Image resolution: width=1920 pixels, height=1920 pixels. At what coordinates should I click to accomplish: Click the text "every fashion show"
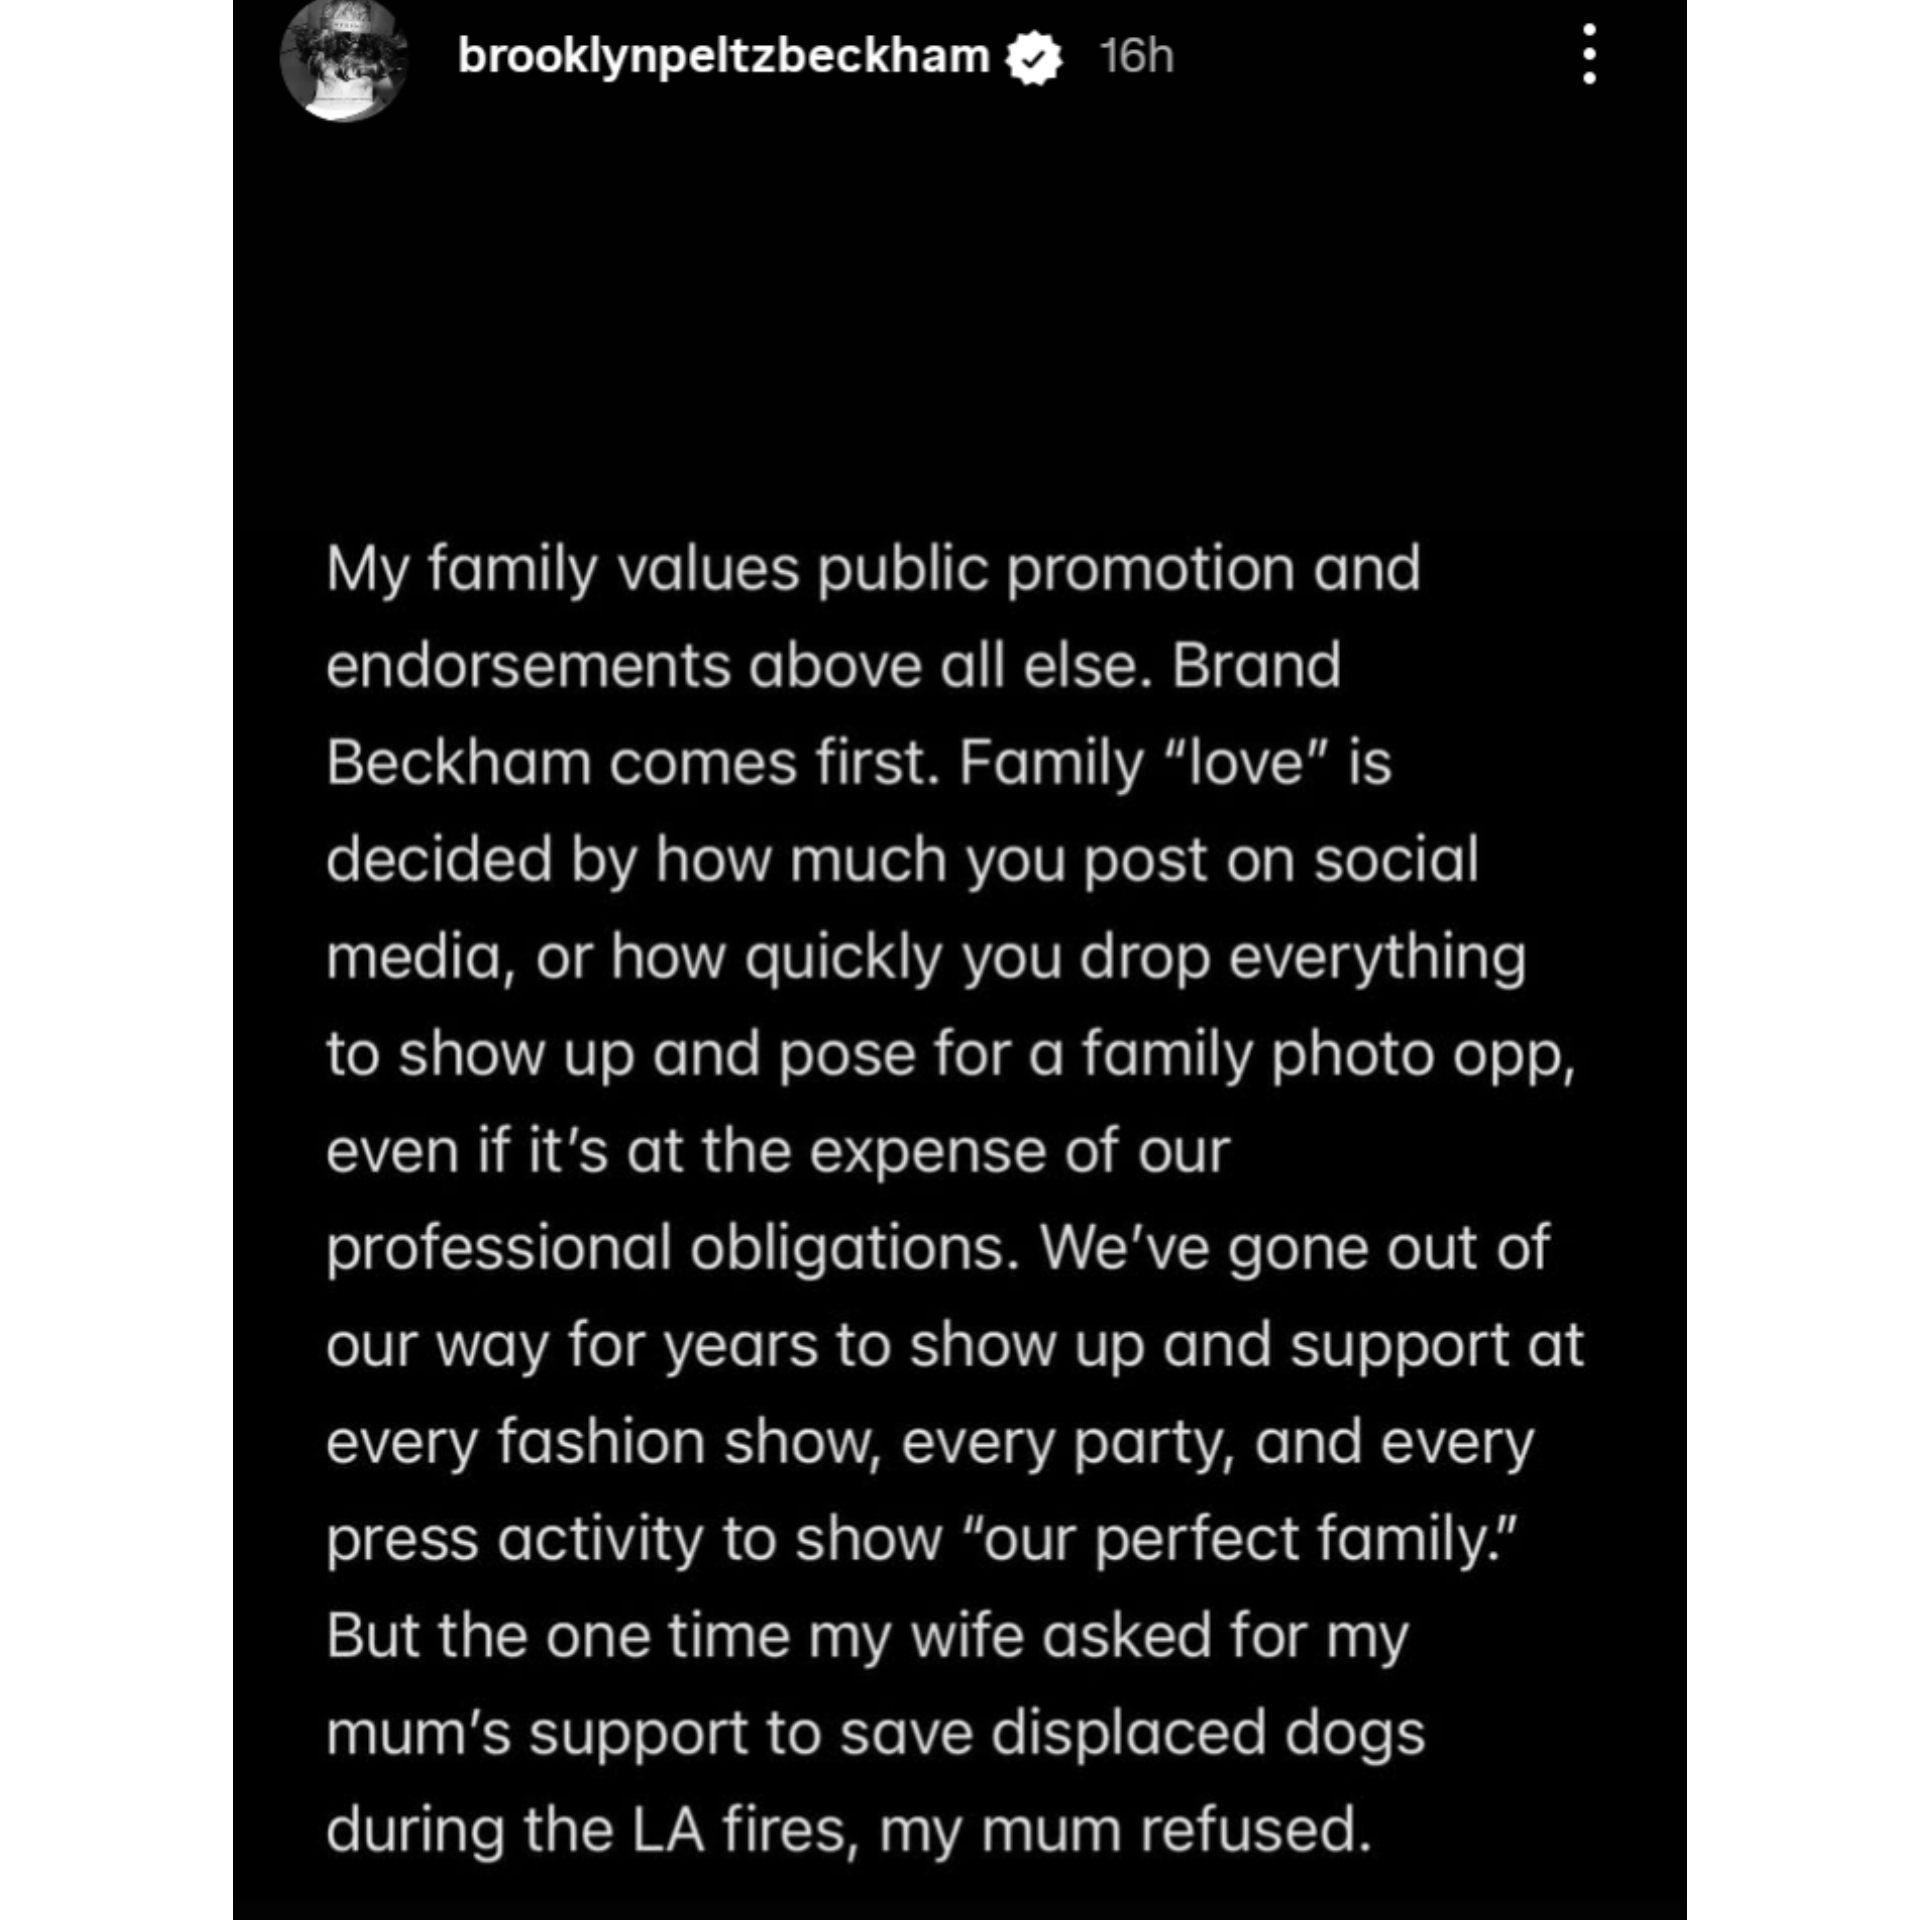point(603,1442)
